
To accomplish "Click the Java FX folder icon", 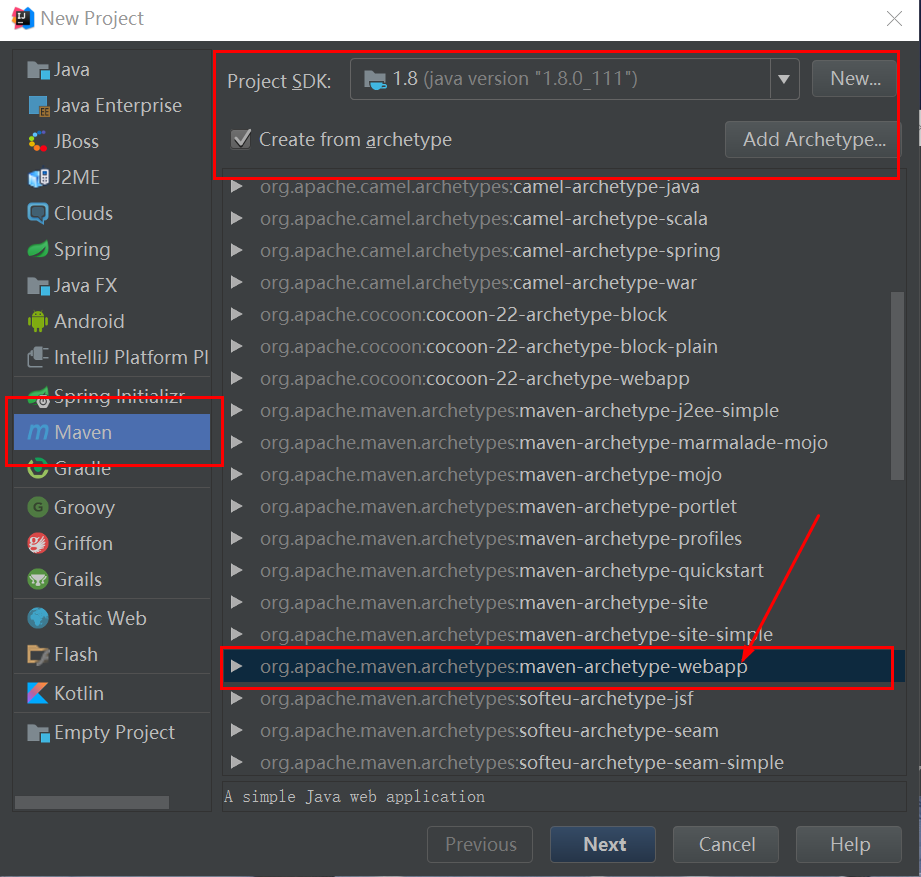I will pyautogui.click(x=39, y=286).
